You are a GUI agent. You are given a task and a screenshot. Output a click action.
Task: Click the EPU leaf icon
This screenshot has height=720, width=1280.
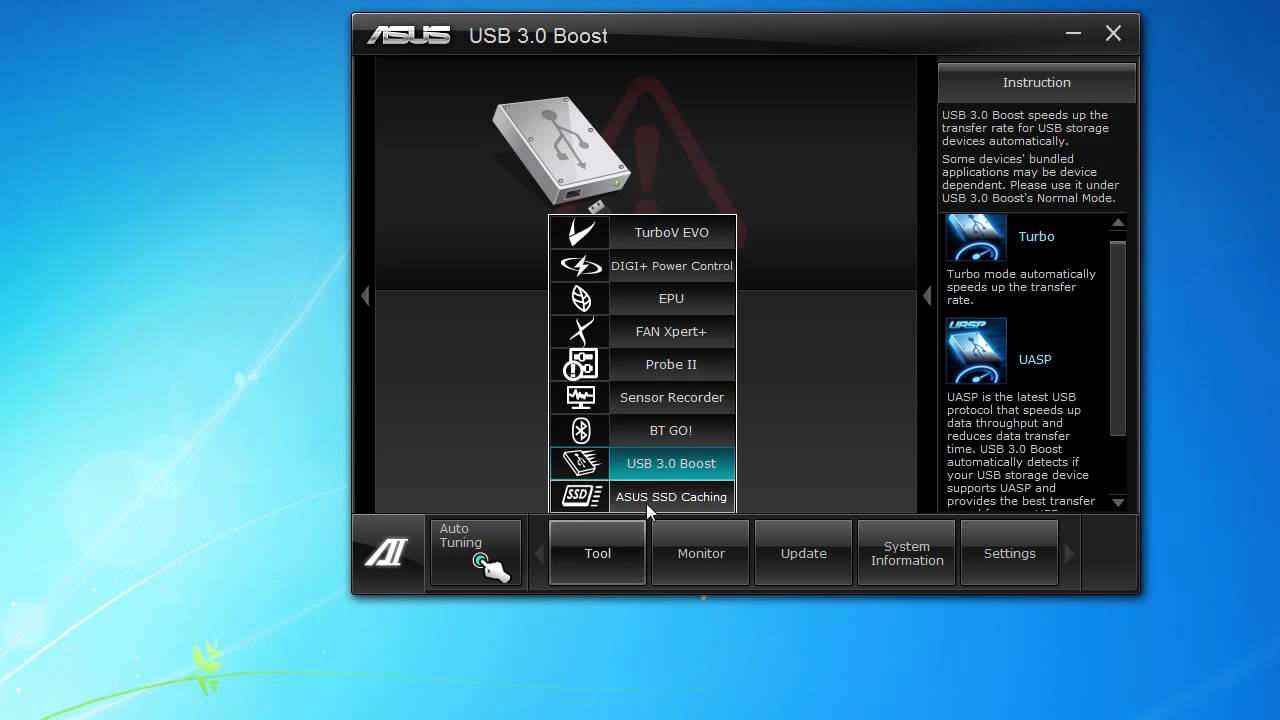tap(580, 298)
